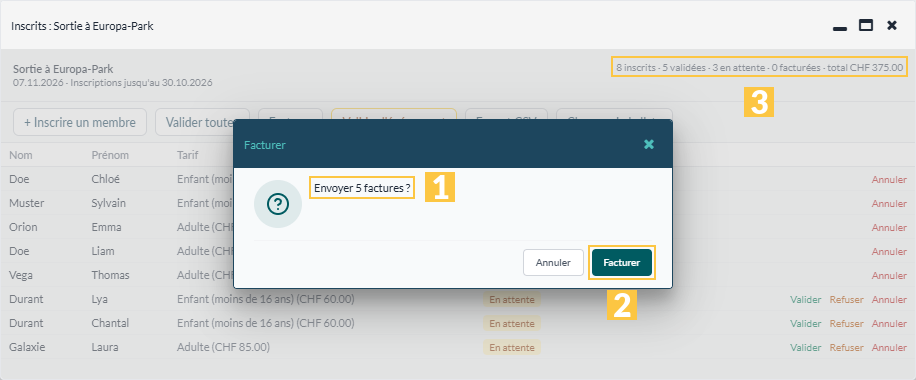Click the first name 'Lya'

coord(99,299)
